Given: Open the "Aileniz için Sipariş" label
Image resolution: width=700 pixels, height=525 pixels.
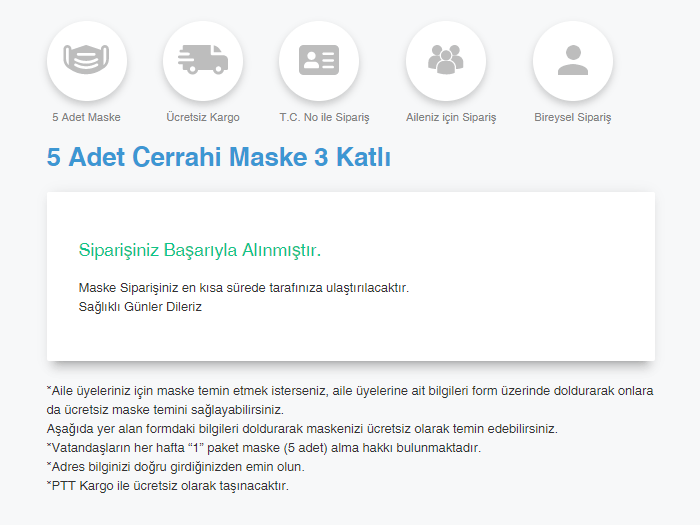Looking at the screenshot, I should point(451,117).
